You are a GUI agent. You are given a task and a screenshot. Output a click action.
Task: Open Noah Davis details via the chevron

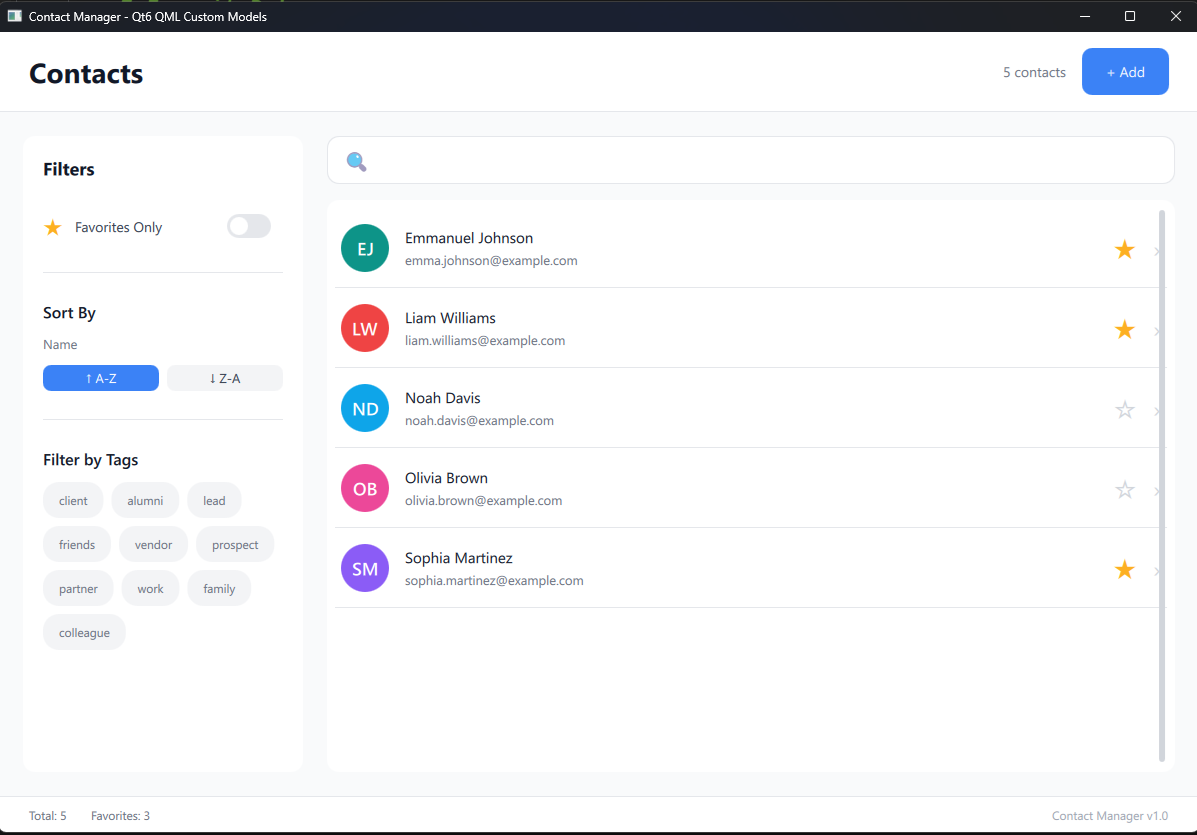1156,408
